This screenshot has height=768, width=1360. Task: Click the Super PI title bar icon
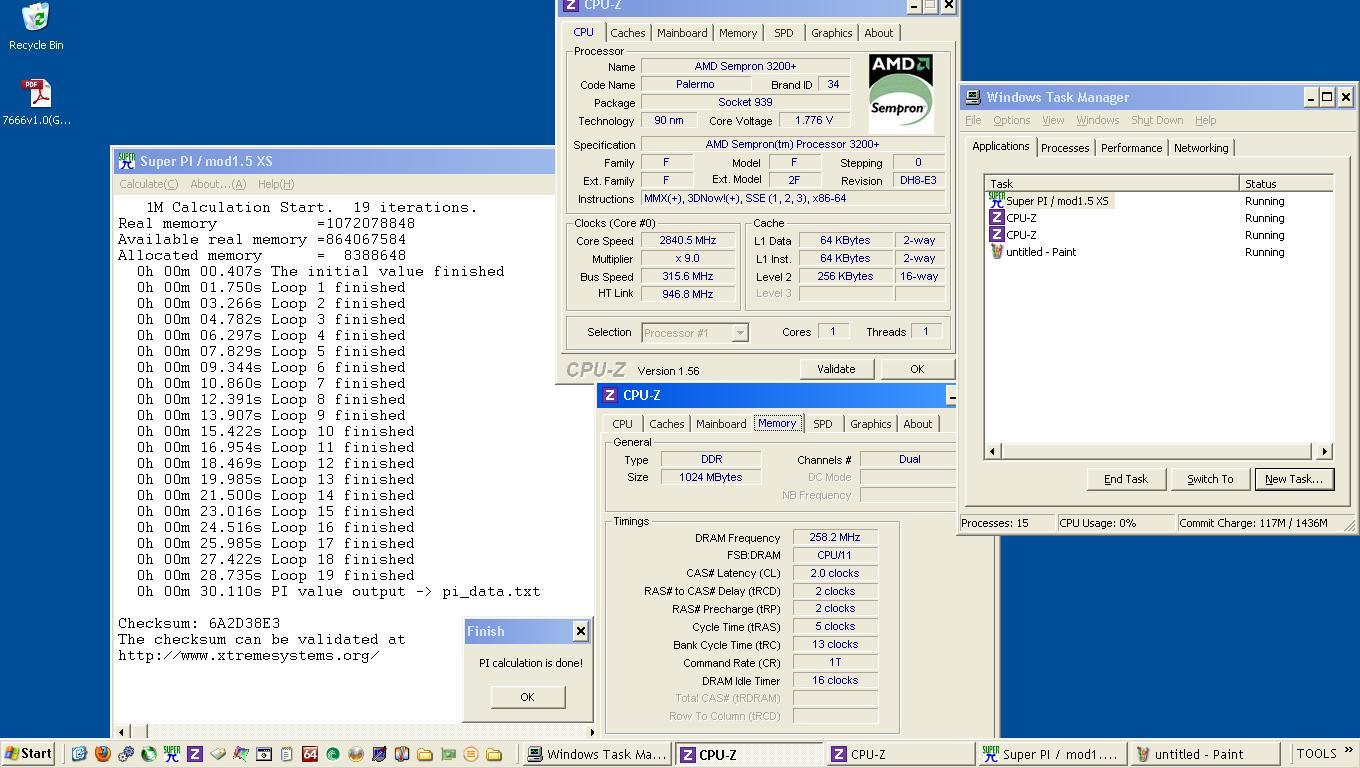(x=126, y=161)
